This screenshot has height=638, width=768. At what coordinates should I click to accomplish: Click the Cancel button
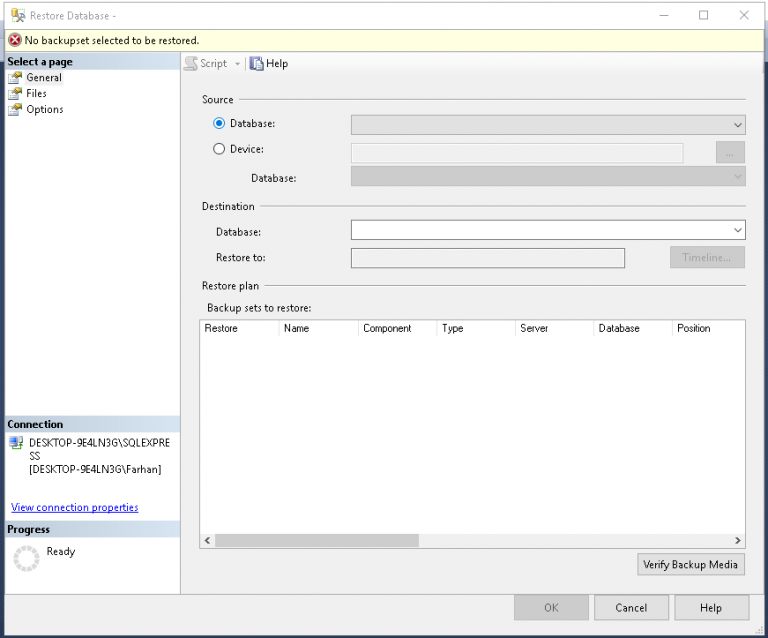pyautogui.click(x=631, y=608)
